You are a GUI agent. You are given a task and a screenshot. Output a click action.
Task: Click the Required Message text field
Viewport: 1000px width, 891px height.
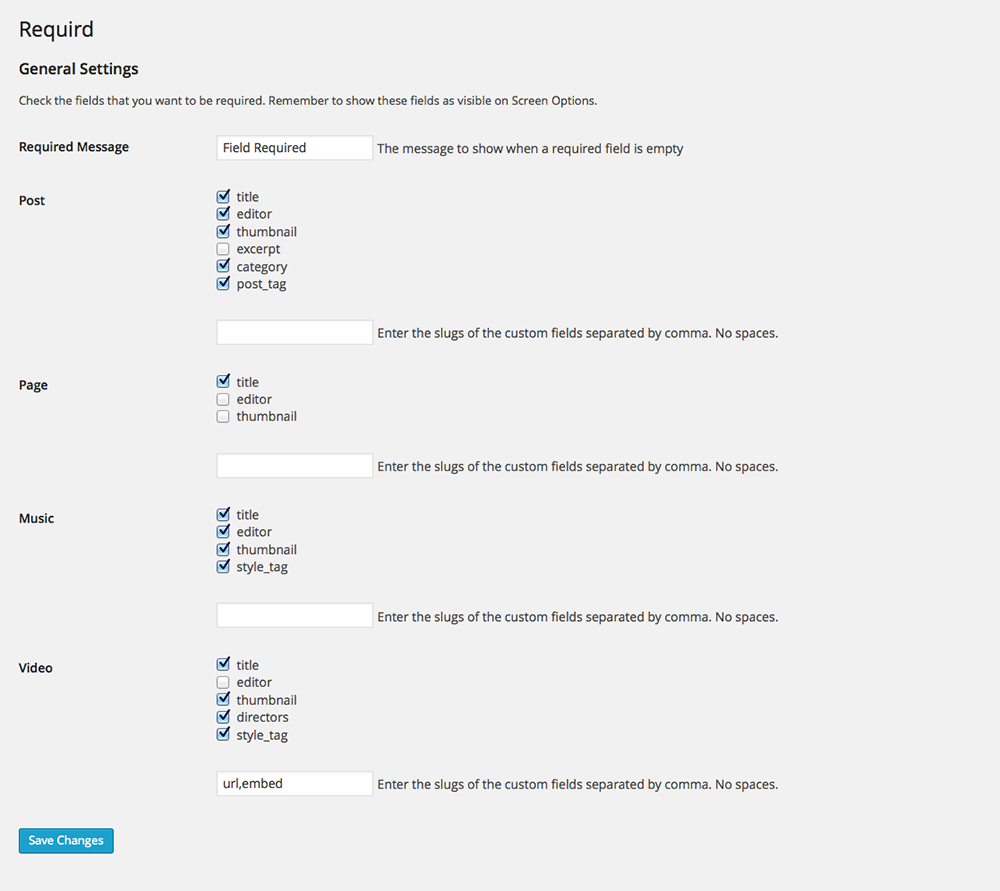pyautogui.click(x=295, y=147)
